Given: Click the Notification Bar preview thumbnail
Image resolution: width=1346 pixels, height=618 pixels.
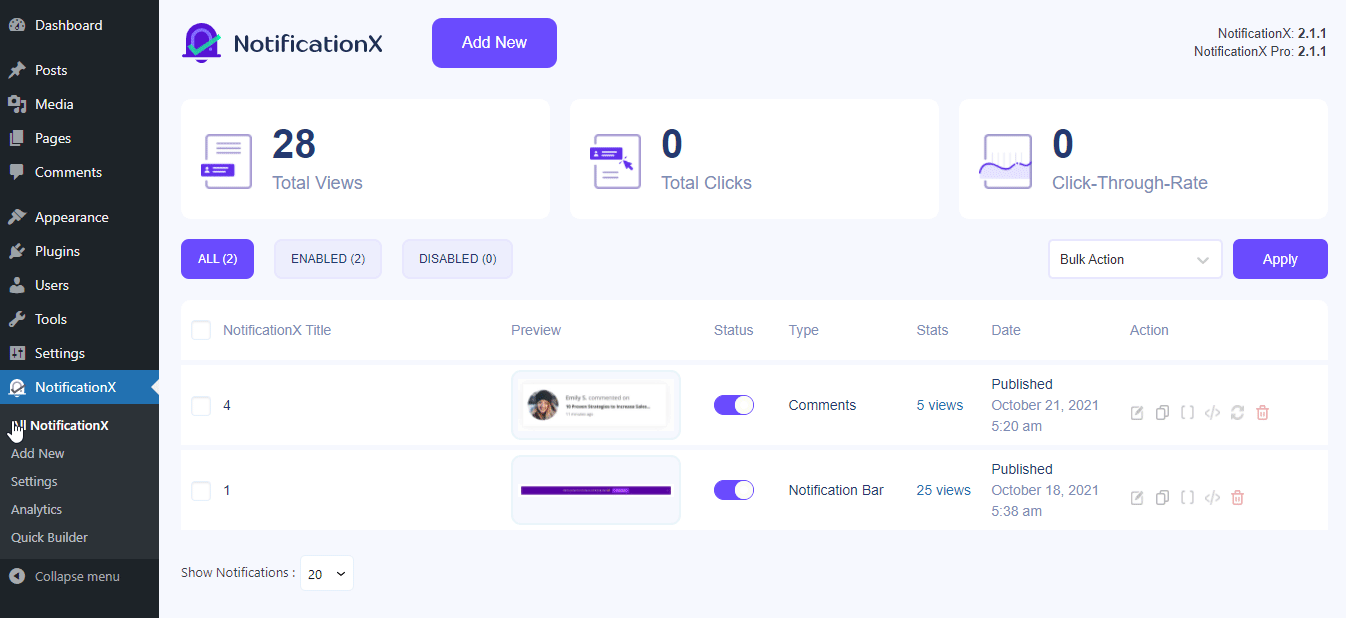Looking at the screenshot, I should point(596,490).
